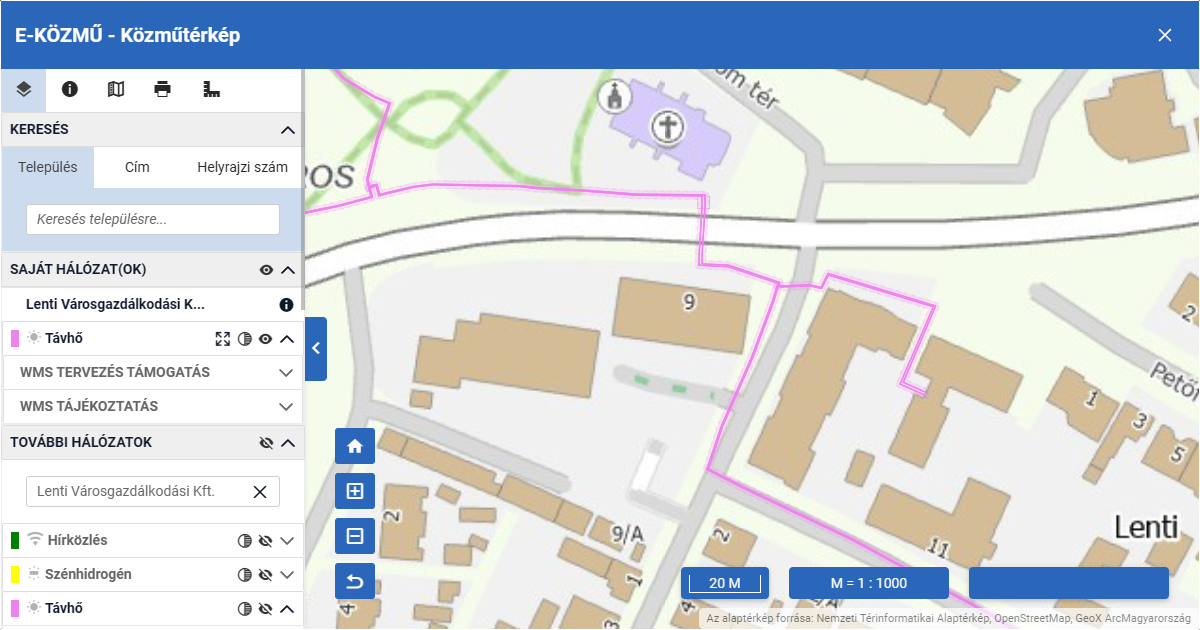Click pink swatch of own Távhő layer

(x=15, y=338)
